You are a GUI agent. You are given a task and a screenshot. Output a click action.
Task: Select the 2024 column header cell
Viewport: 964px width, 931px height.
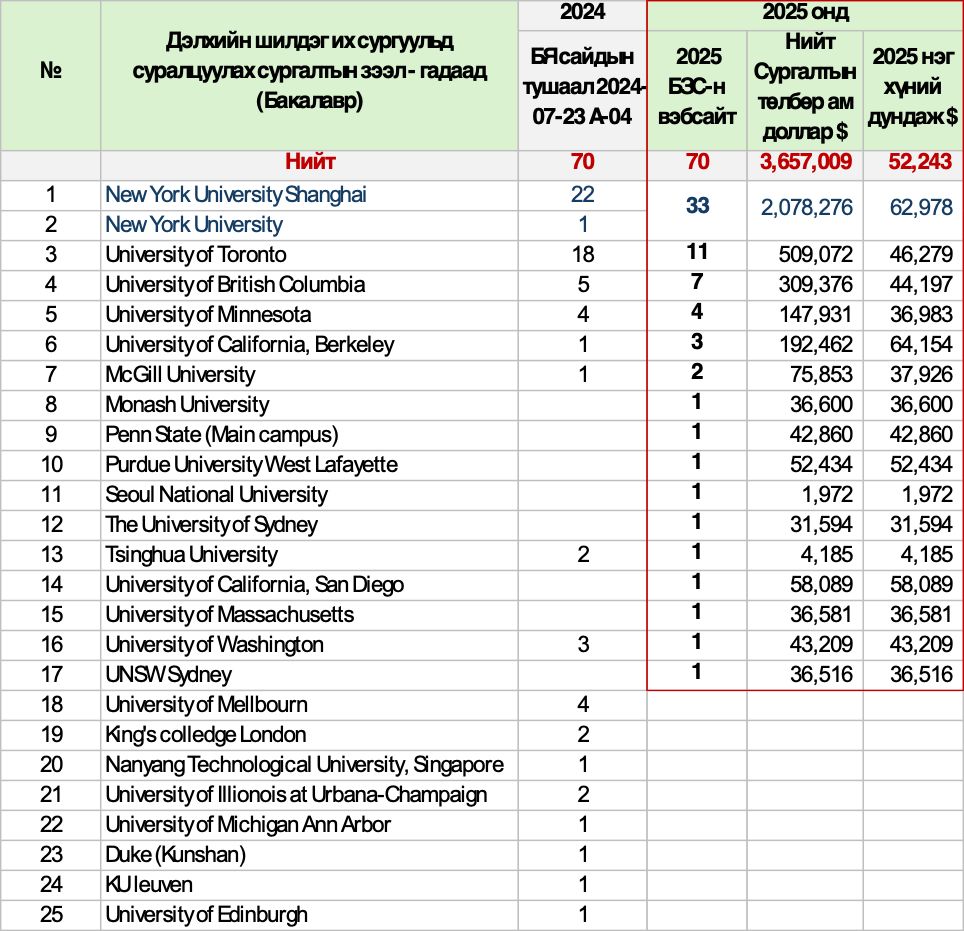583,14
